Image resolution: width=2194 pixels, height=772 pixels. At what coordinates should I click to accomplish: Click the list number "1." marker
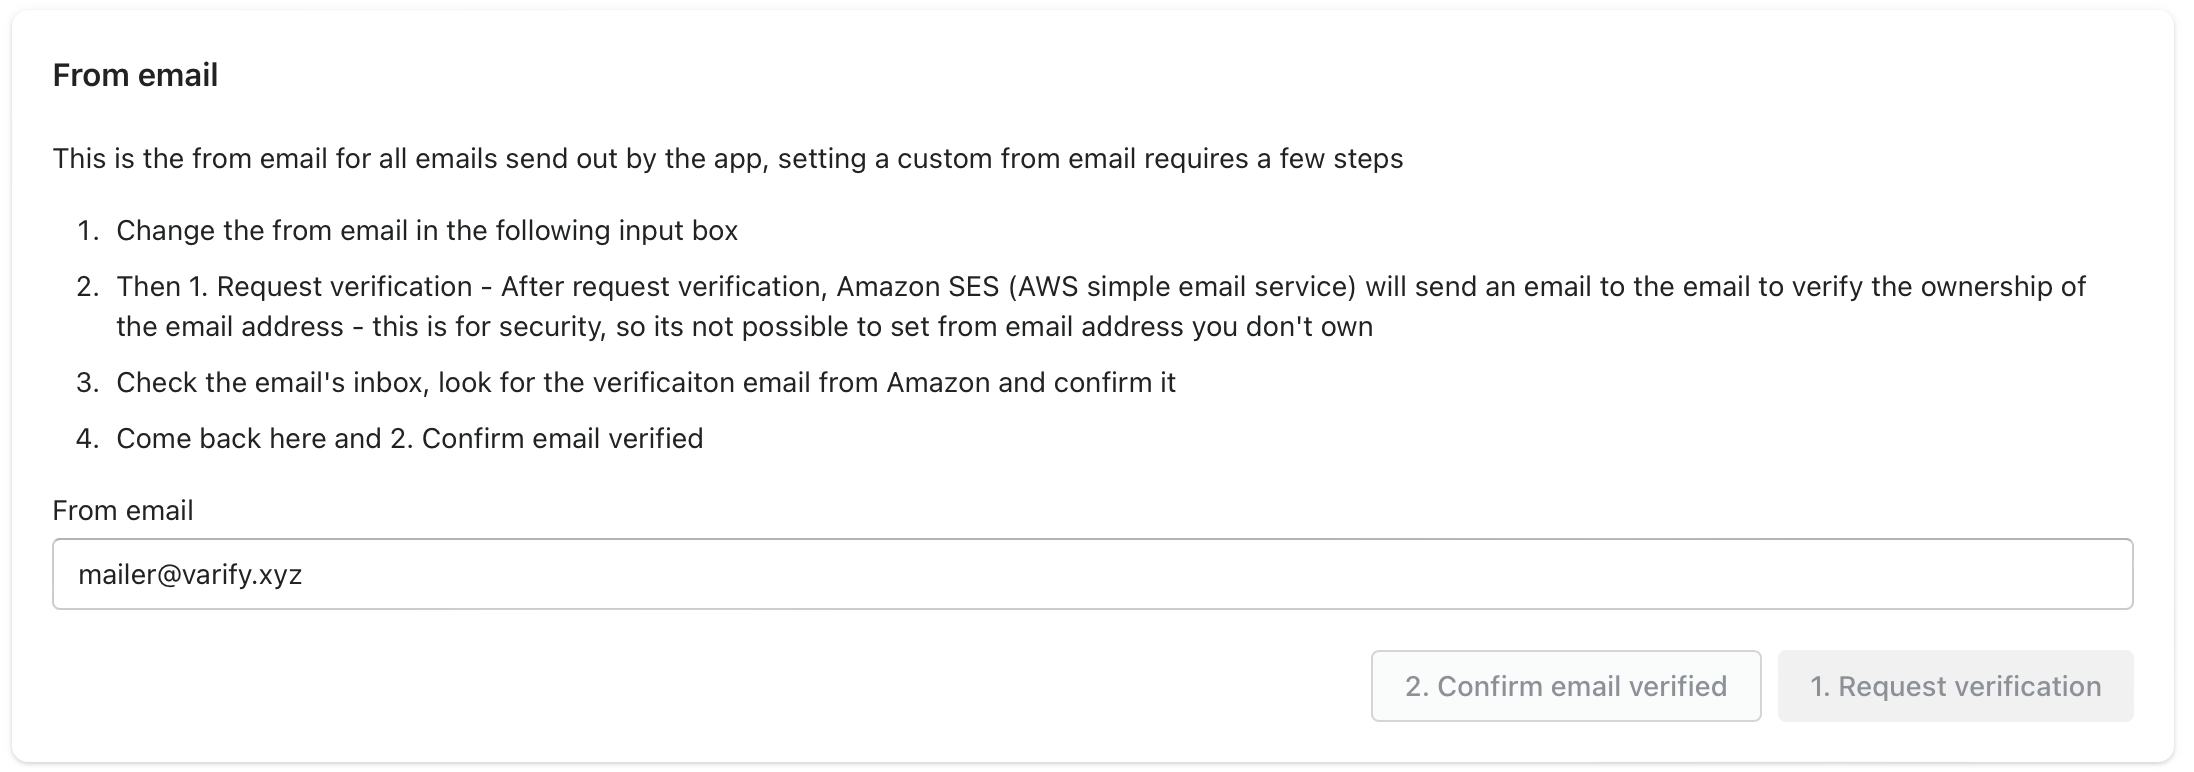tap(88, 231)
